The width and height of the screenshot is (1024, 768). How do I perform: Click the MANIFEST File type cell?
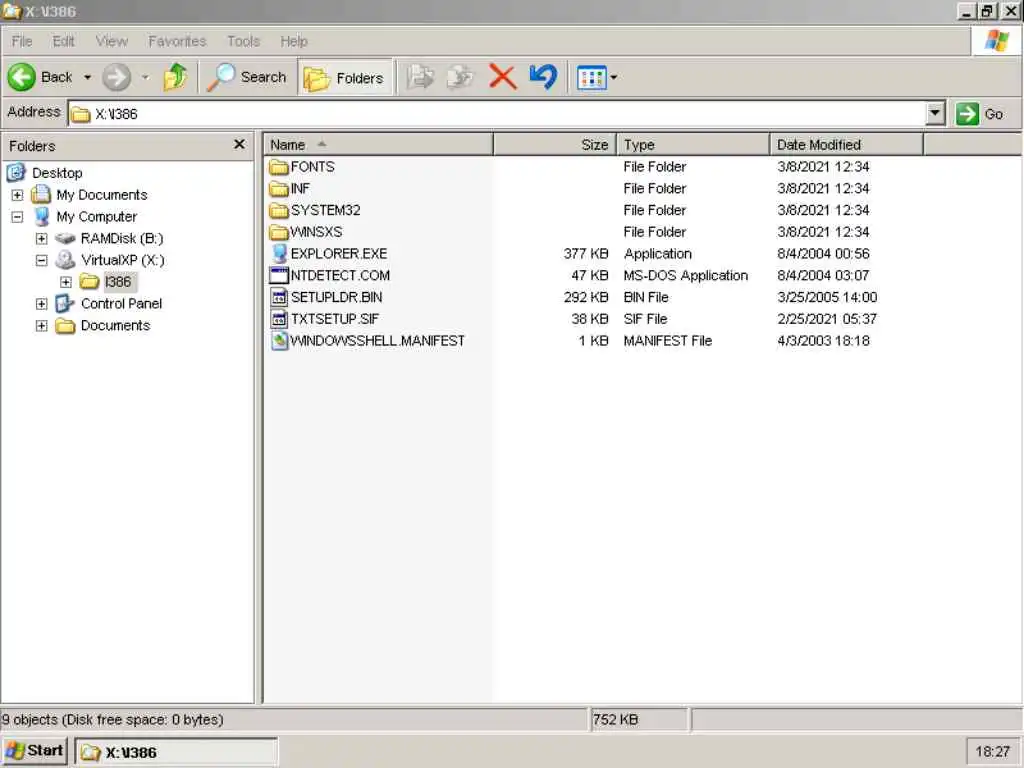coord(667,340)
